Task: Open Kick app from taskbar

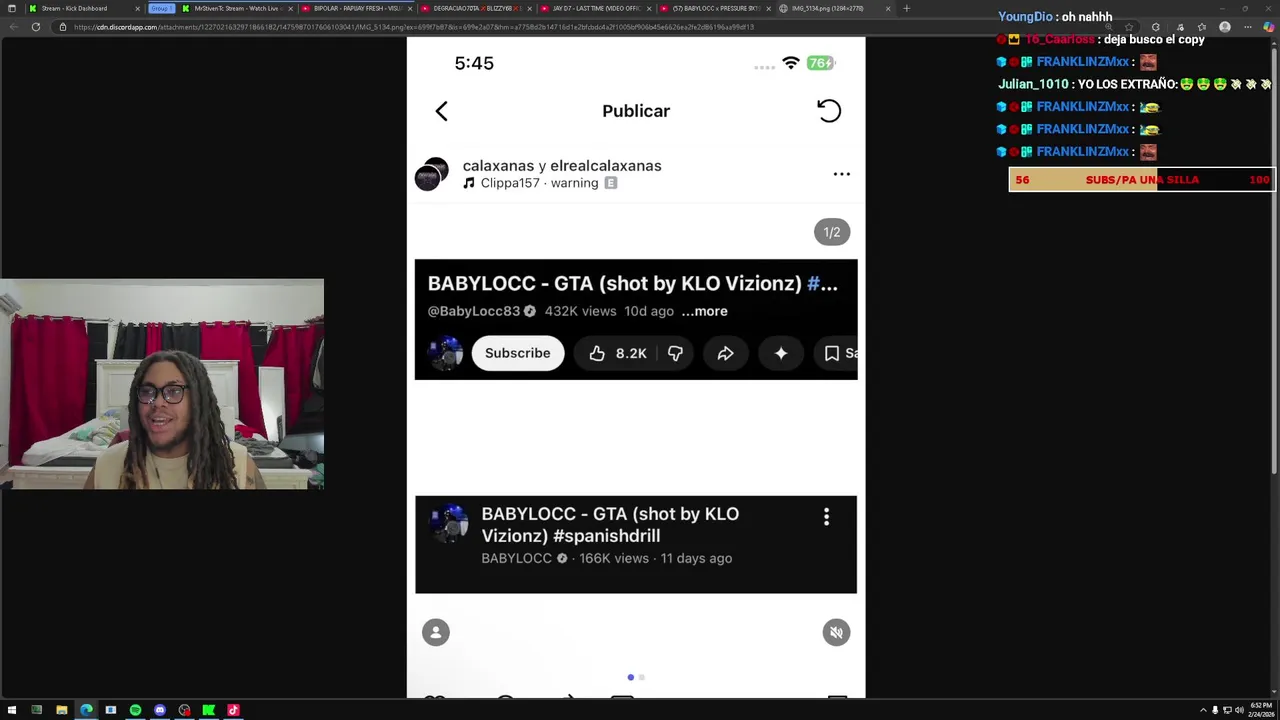Action: pyautogui.click(x=209, y=710)
